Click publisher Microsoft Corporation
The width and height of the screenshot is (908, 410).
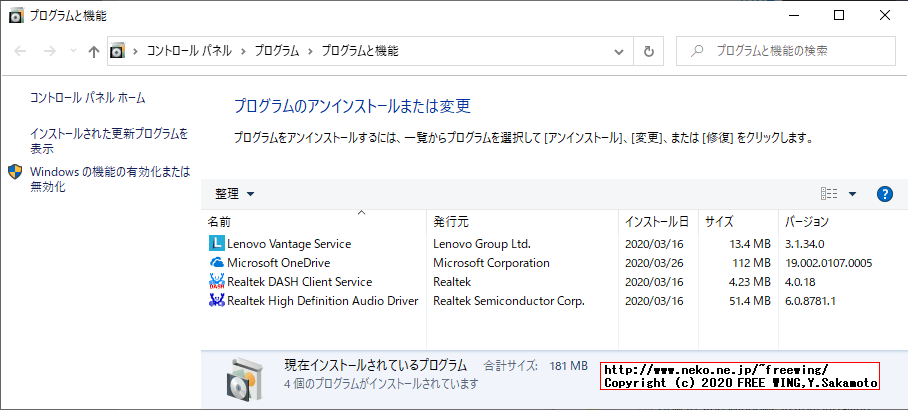point(491,263)
